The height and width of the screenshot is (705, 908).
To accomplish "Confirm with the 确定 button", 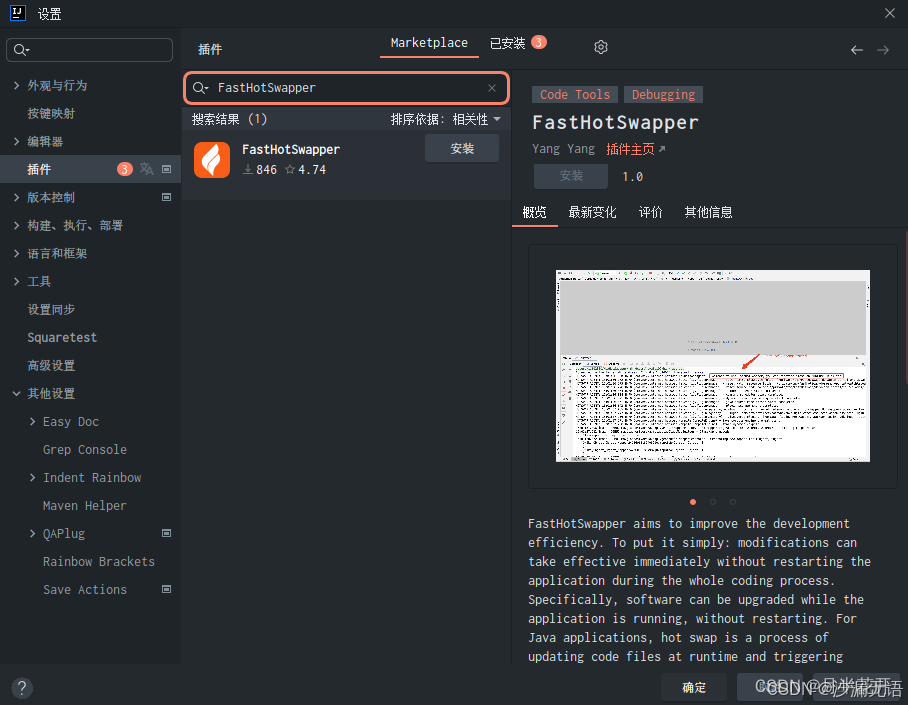I will coord(694,688).
